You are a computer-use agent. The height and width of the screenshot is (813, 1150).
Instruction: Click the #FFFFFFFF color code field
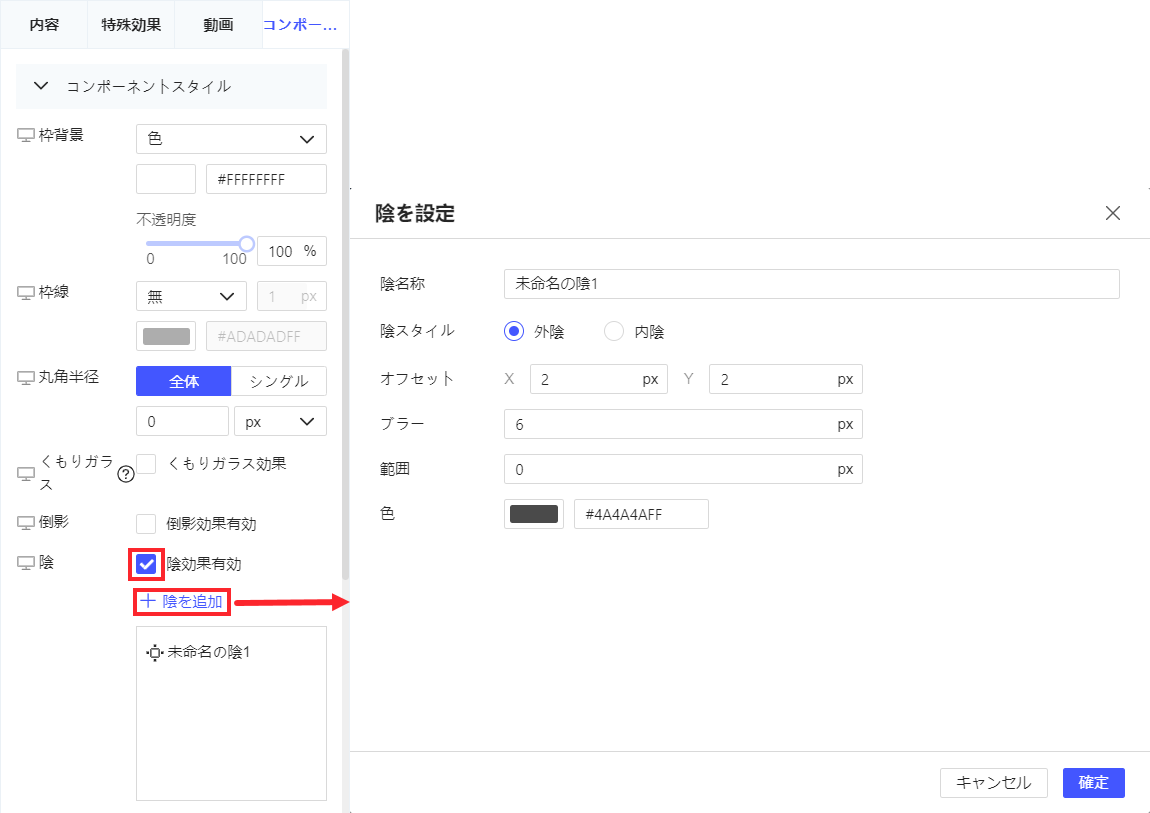[266, 179]
